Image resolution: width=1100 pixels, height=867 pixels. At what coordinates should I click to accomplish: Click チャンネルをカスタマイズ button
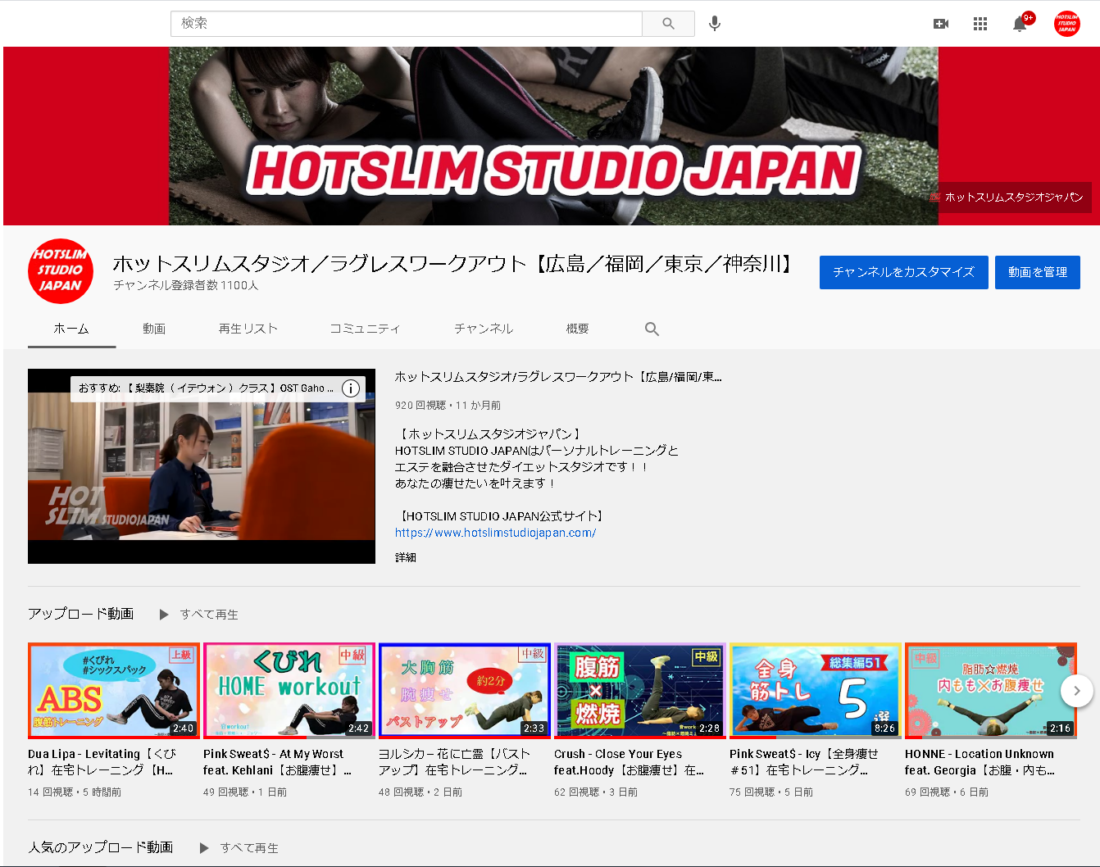pos(904,272)
